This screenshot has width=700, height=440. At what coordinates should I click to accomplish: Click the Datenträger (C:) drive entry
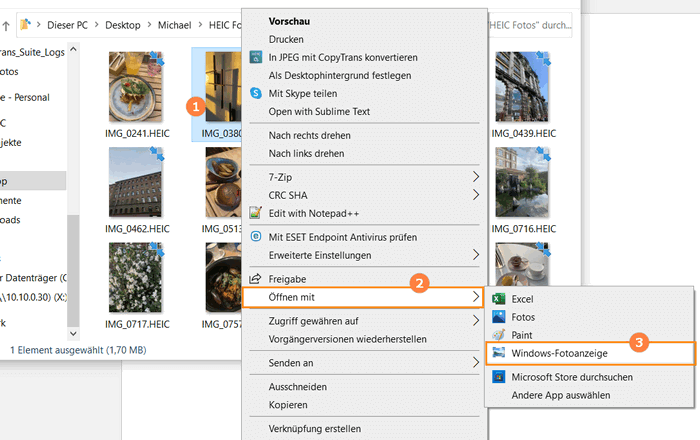[33, 278]
